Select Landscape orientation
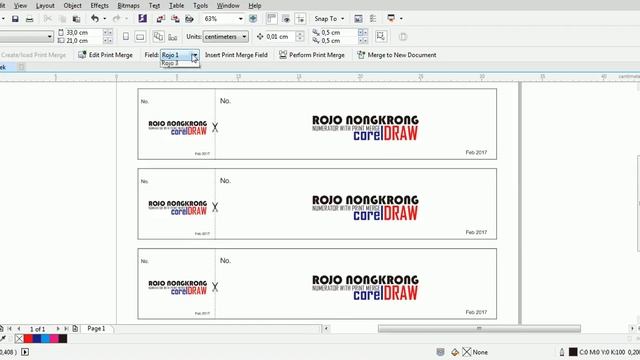The height and width of the screenshot is (360, 640). click(x=140, y=37)
